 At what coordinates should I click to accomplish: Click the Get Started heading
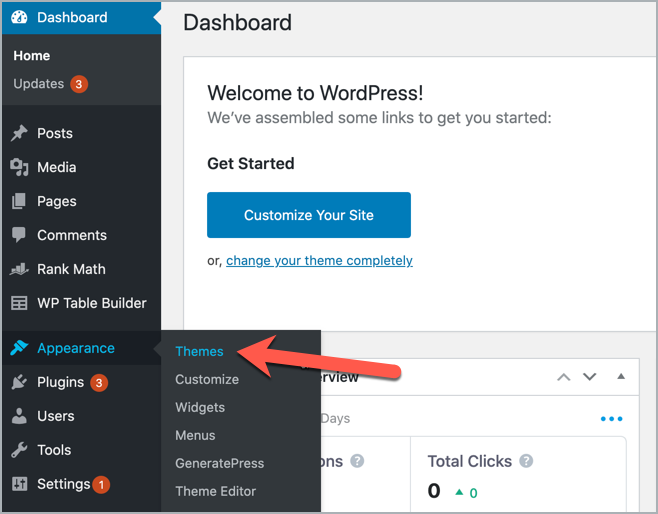(251, 164)
